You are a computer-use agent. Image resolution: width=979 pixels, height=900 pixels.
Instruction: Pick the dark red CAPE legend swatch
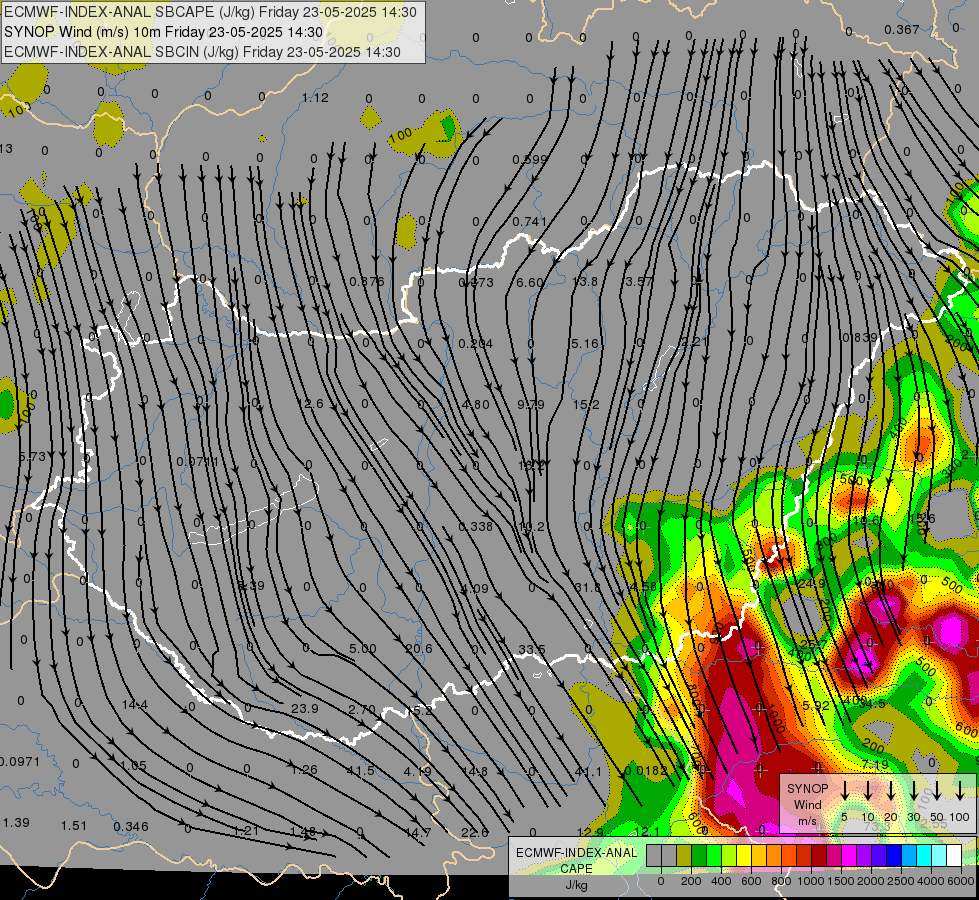(x=819, y=855)
